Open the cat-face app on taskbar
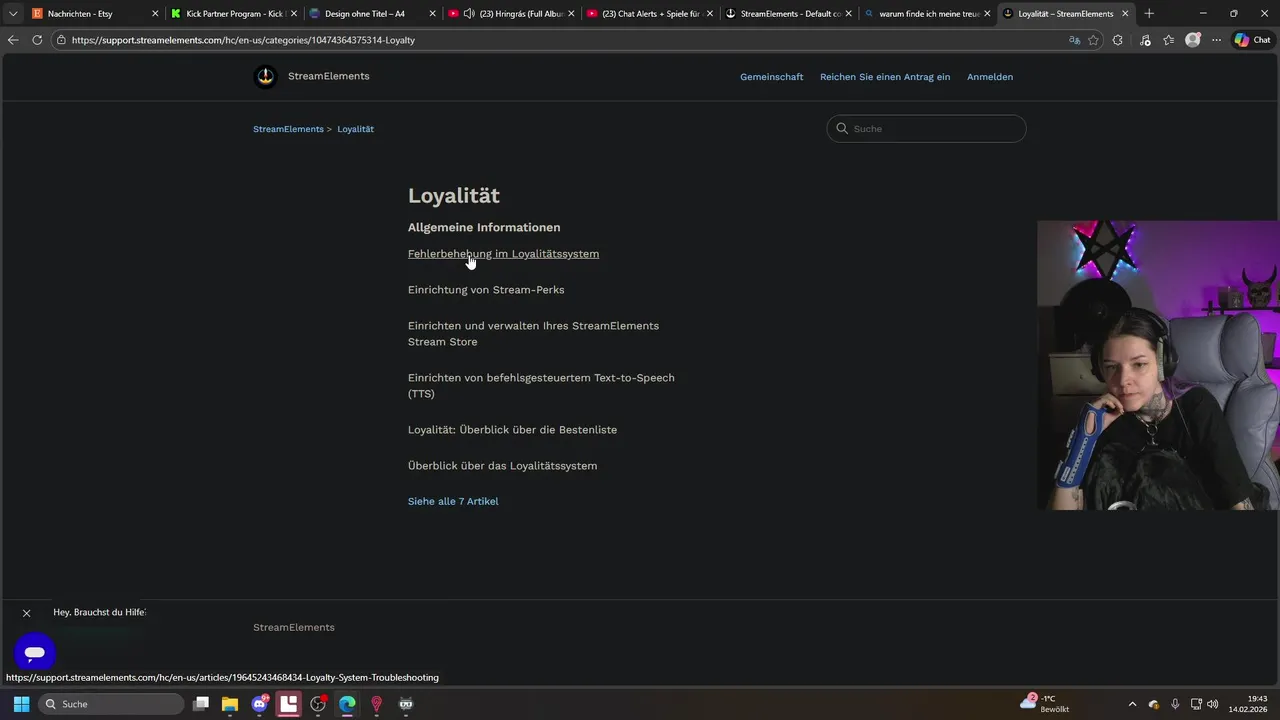Viewport: 1280px width, 720px height. (x=406, y=704)
